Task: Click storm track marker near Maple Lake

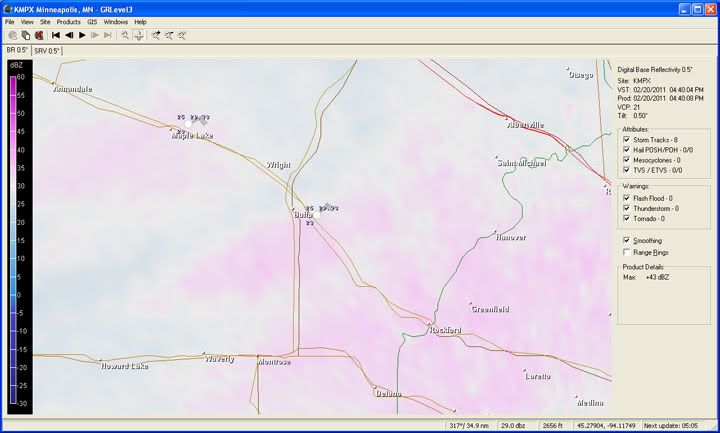Action: click(188, 124)
